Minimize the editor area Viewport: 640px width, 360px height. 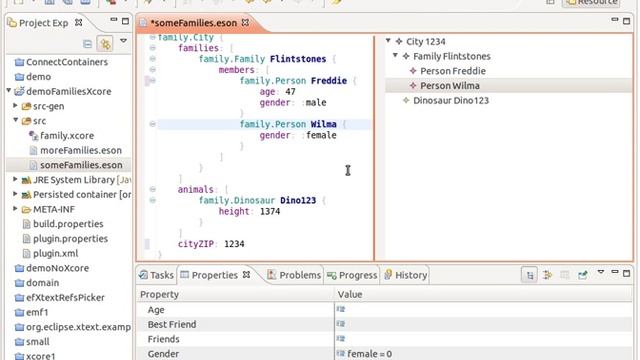(615, 19)
